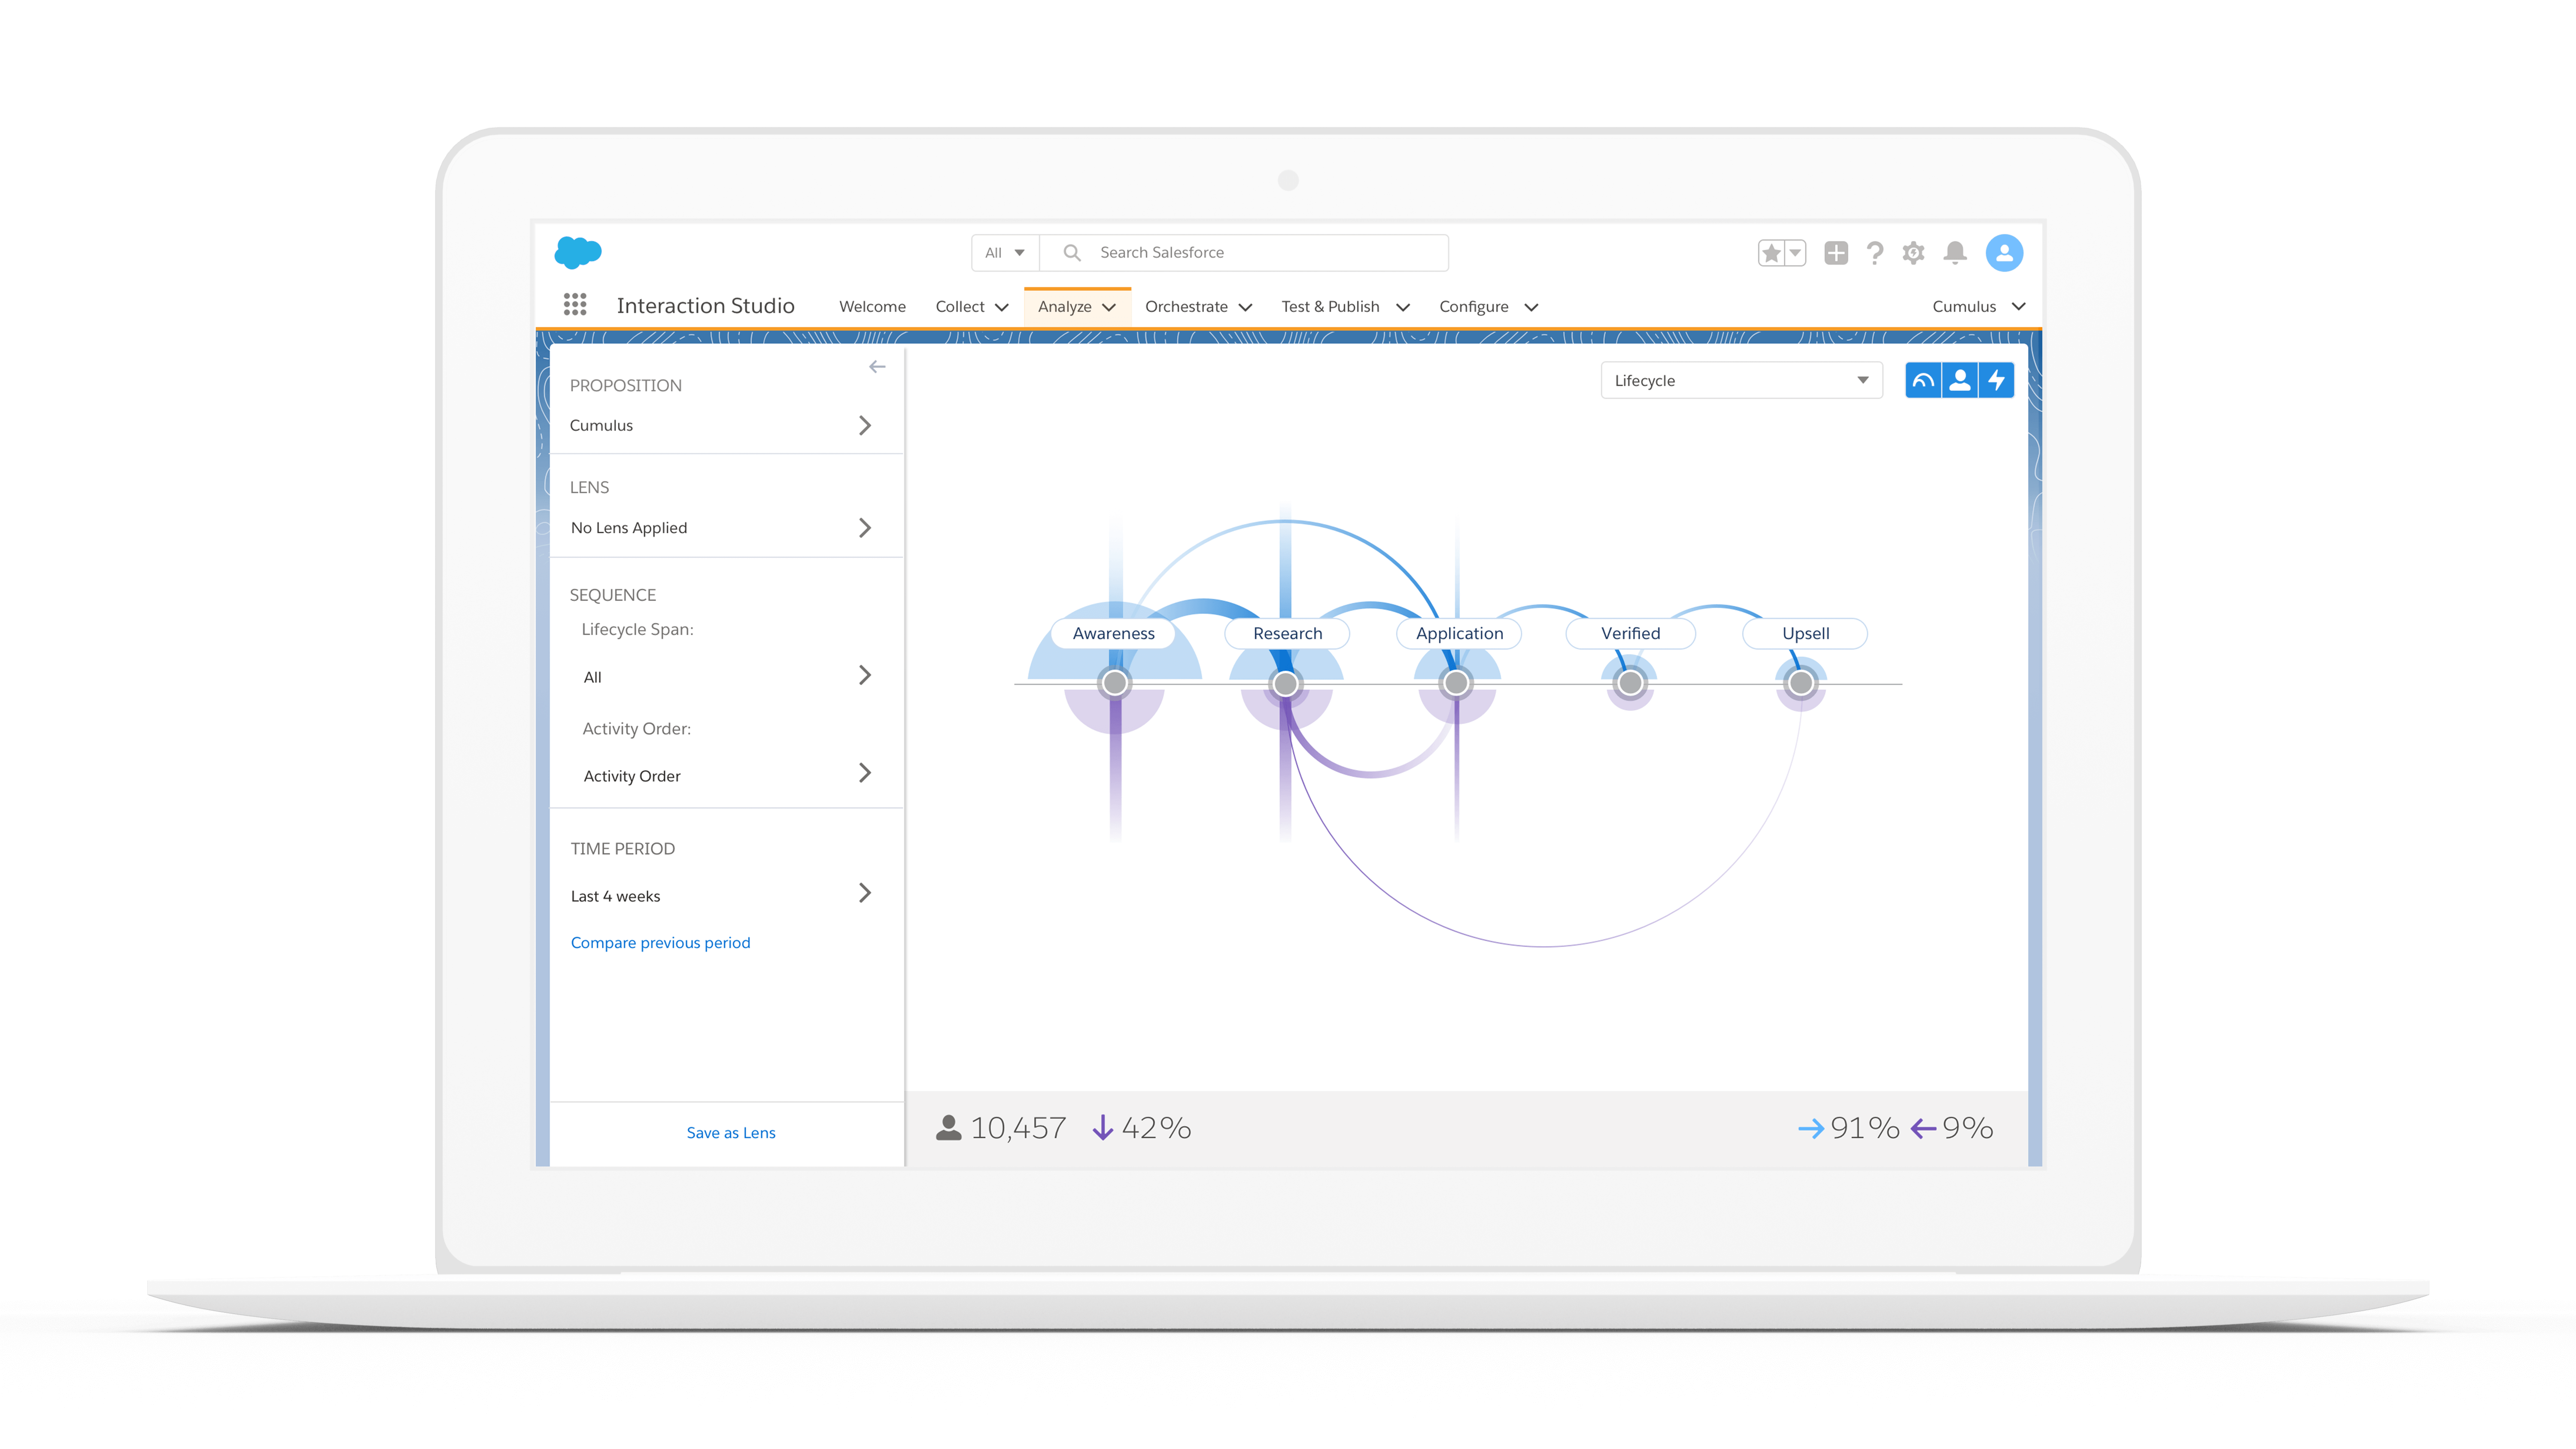Click the Upsell stage node circle

pos(1801,683)
